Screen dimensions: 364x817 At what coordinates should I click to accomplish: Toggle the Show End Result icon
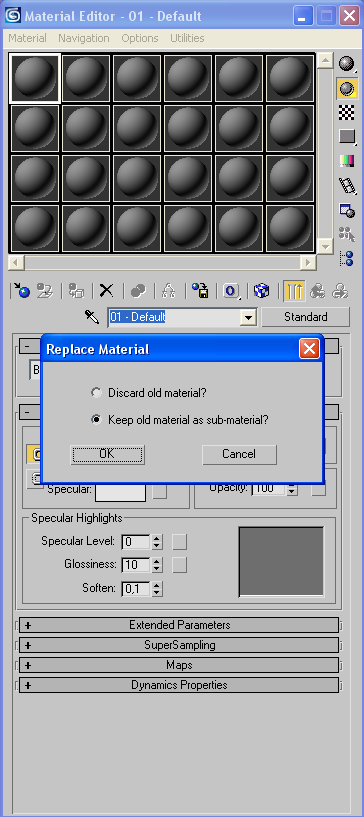pyautogui.click(x=294, y=290)
